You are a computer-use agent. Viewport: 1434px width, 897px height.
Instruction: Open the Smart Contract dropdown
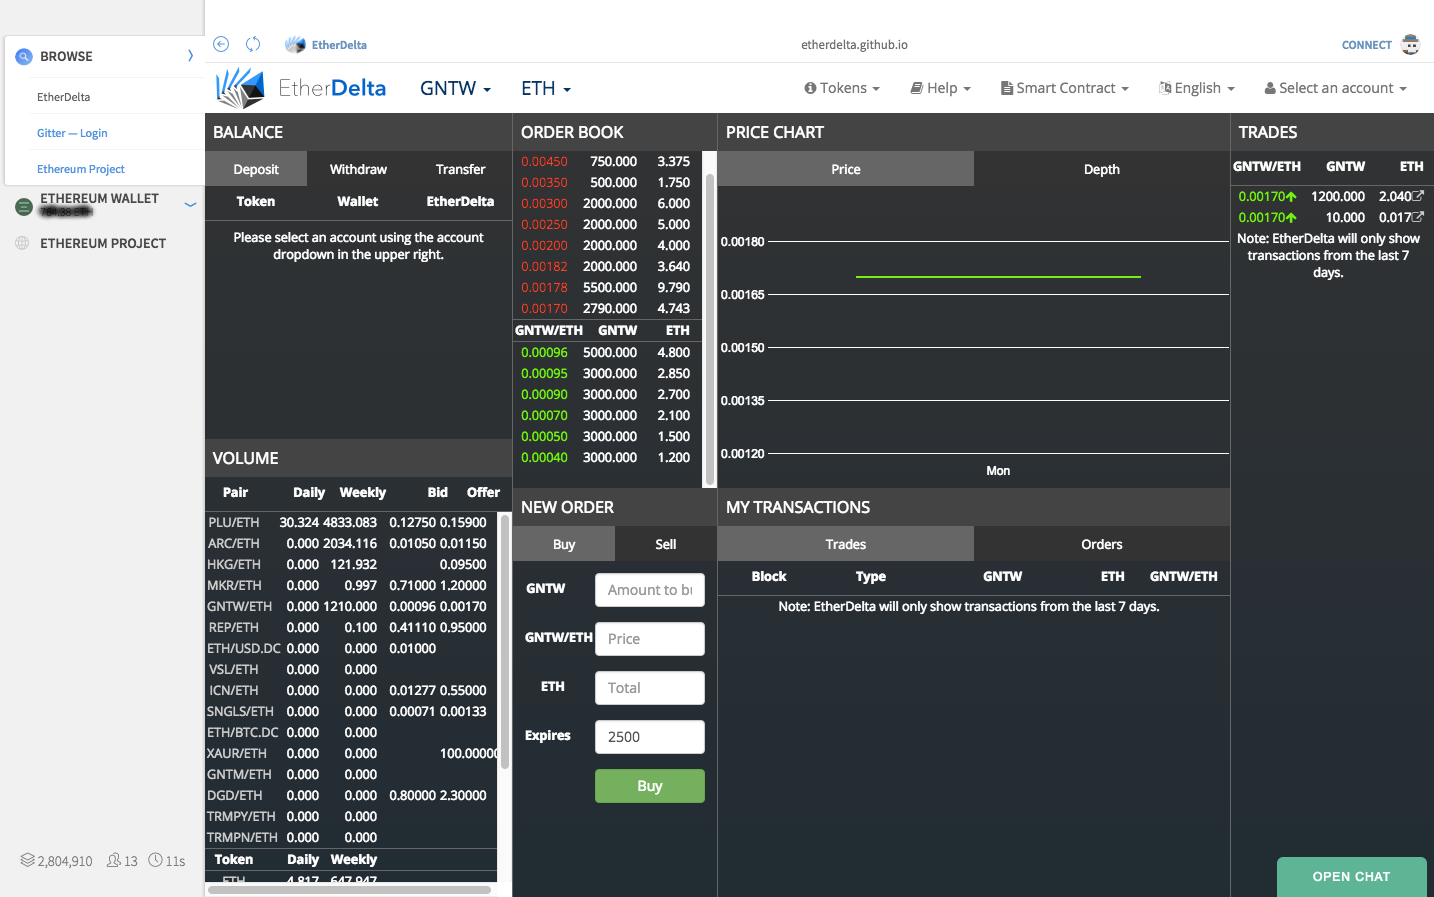click(x=1065, y=88)
